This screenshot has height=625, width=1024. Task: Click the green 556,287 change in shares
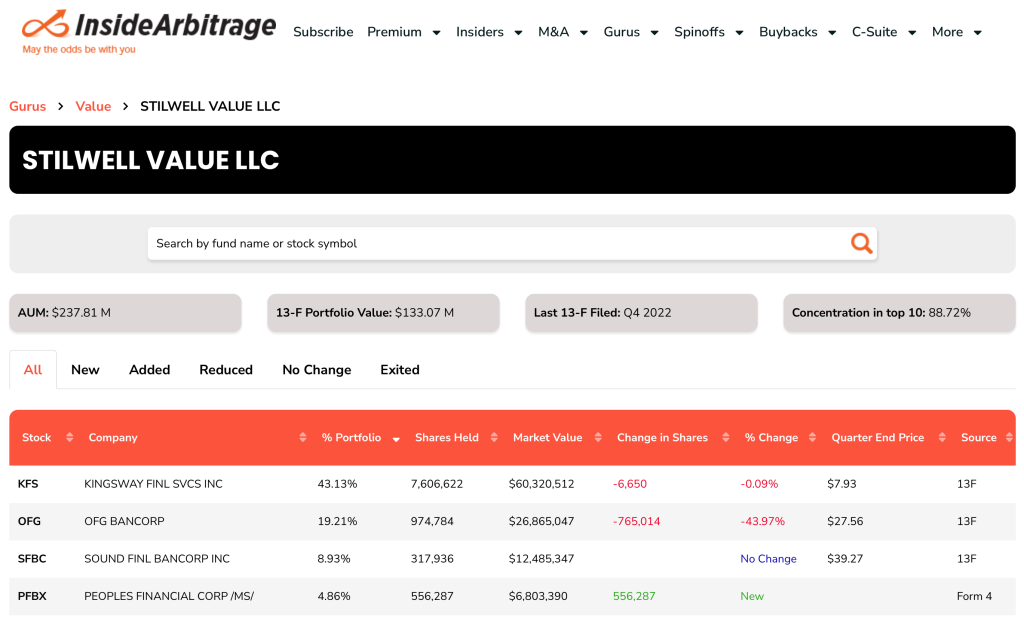(634, 596)
